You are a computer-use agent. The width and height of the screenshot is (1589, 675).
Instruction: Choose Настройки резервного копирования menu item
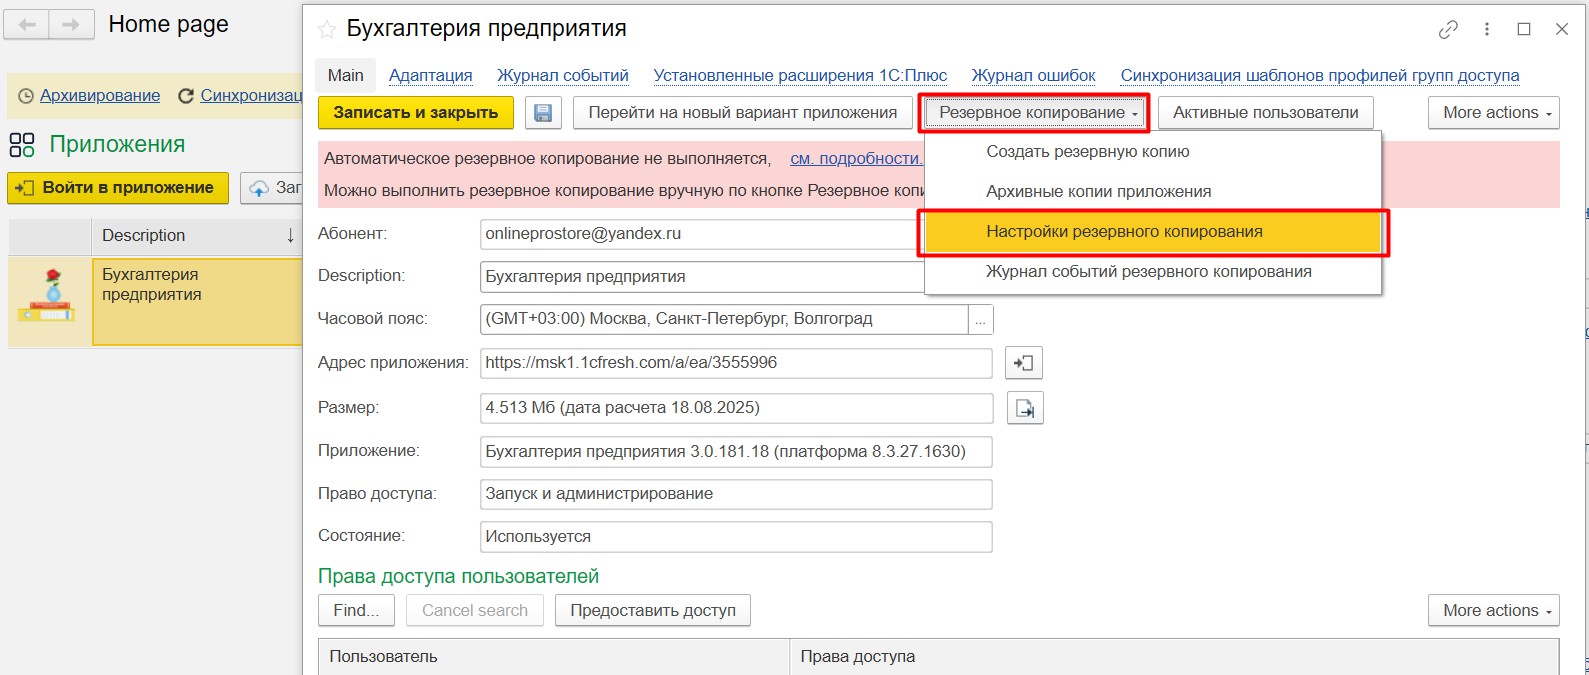(x=1124, y=232)
